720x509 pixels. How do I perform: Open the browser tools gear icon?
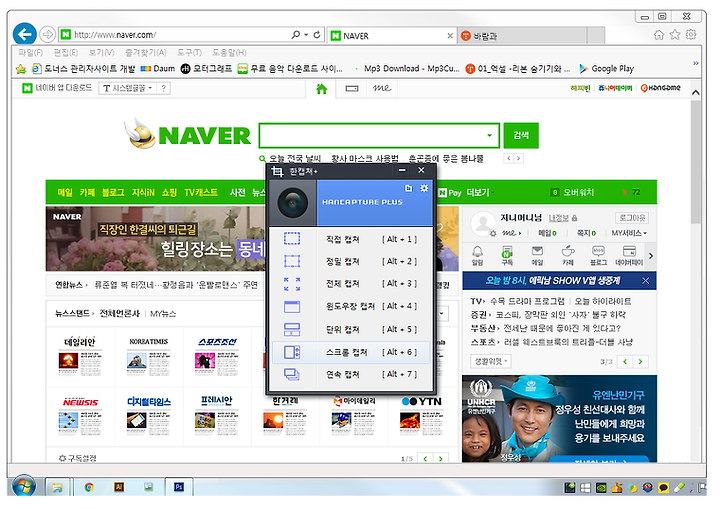point(691,34)
